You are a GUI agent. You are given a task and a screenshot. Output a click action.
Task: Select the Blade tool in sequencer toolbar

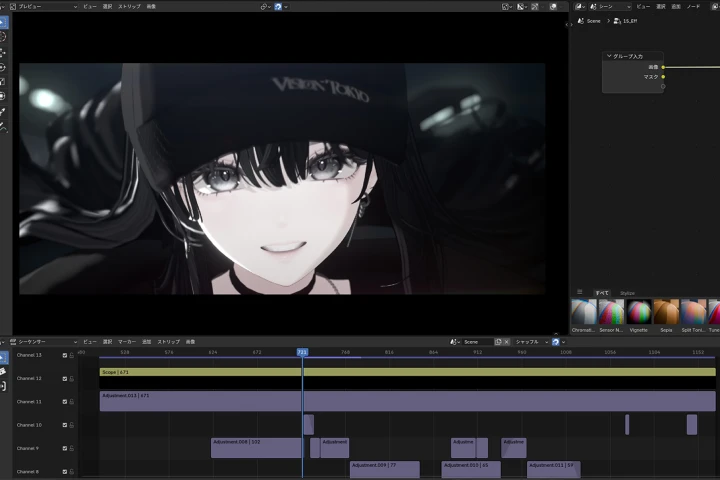pyautogui.click(x=3, y=371)
